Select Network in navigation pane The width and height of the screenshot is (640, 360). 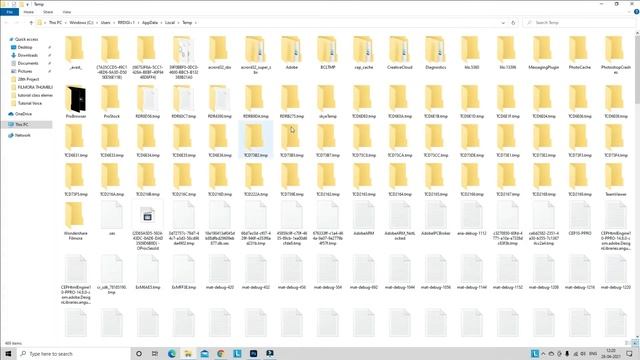point(22,135)
